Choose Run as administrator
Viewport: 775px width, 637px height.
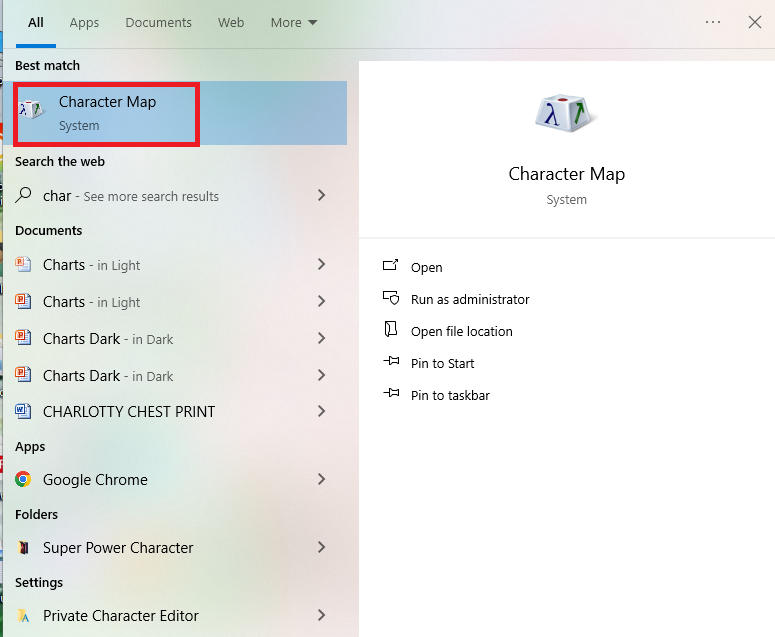click(470, 299)
